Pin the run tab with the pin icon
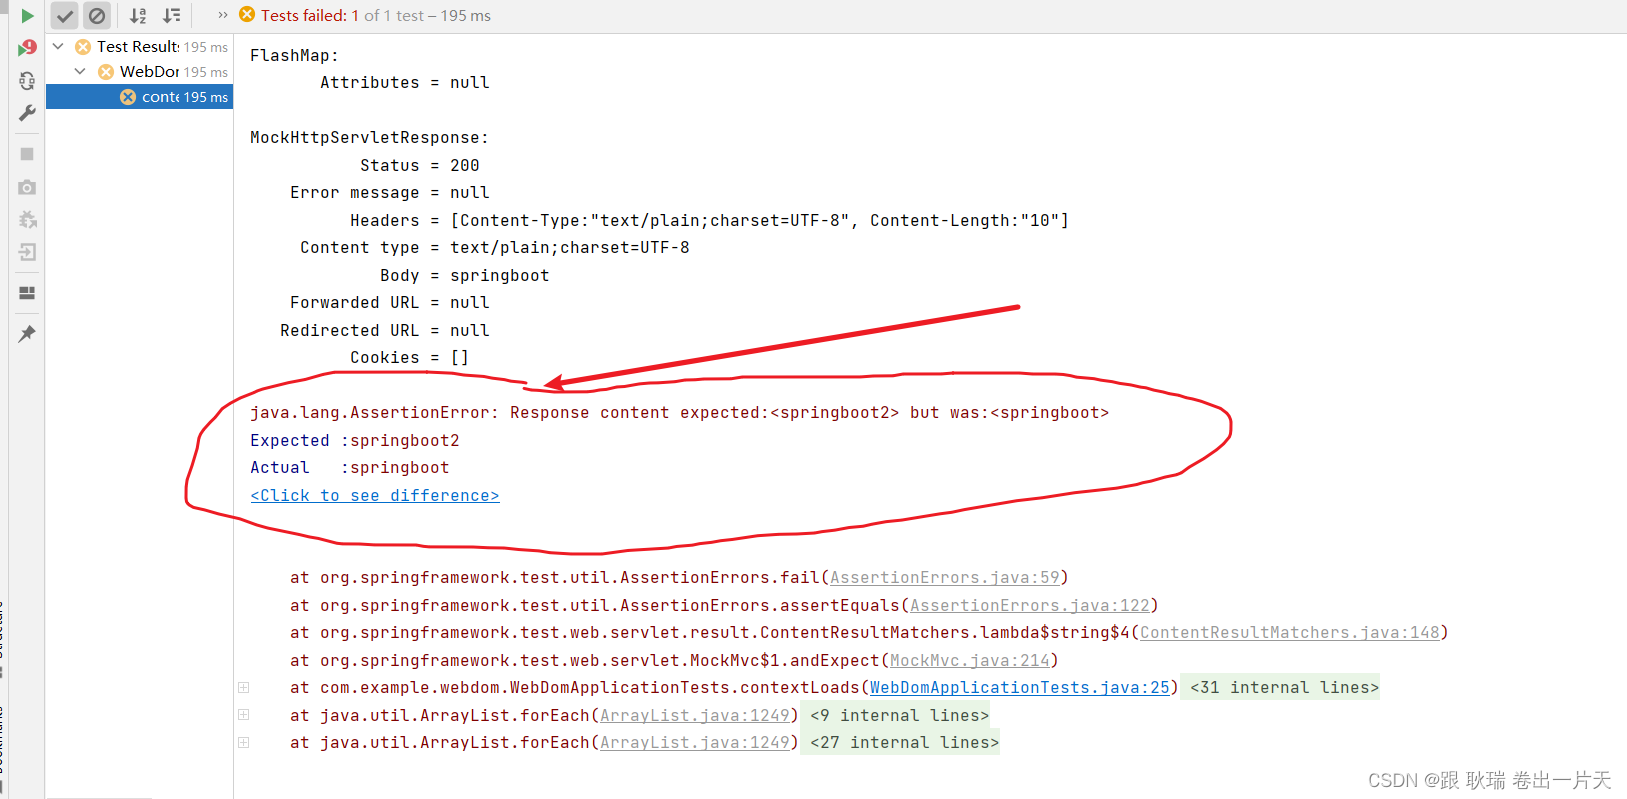The height and width of the screenshot is (799, 1627). (27, 333)
